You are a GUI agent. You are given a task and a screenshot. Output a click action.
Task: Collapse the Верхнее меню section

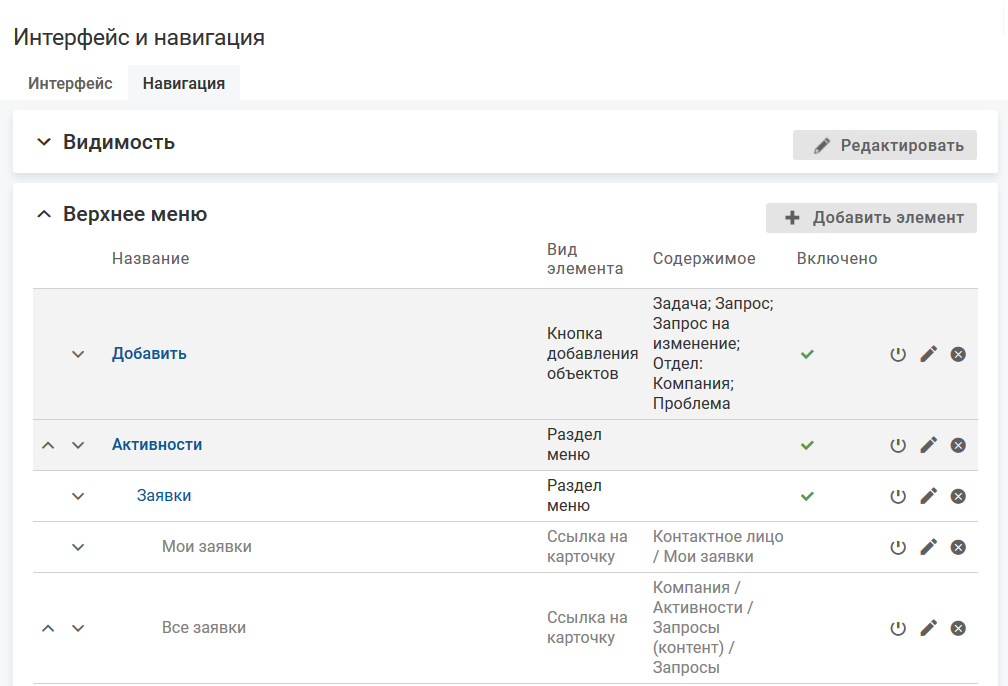click(x=43, y=214)
